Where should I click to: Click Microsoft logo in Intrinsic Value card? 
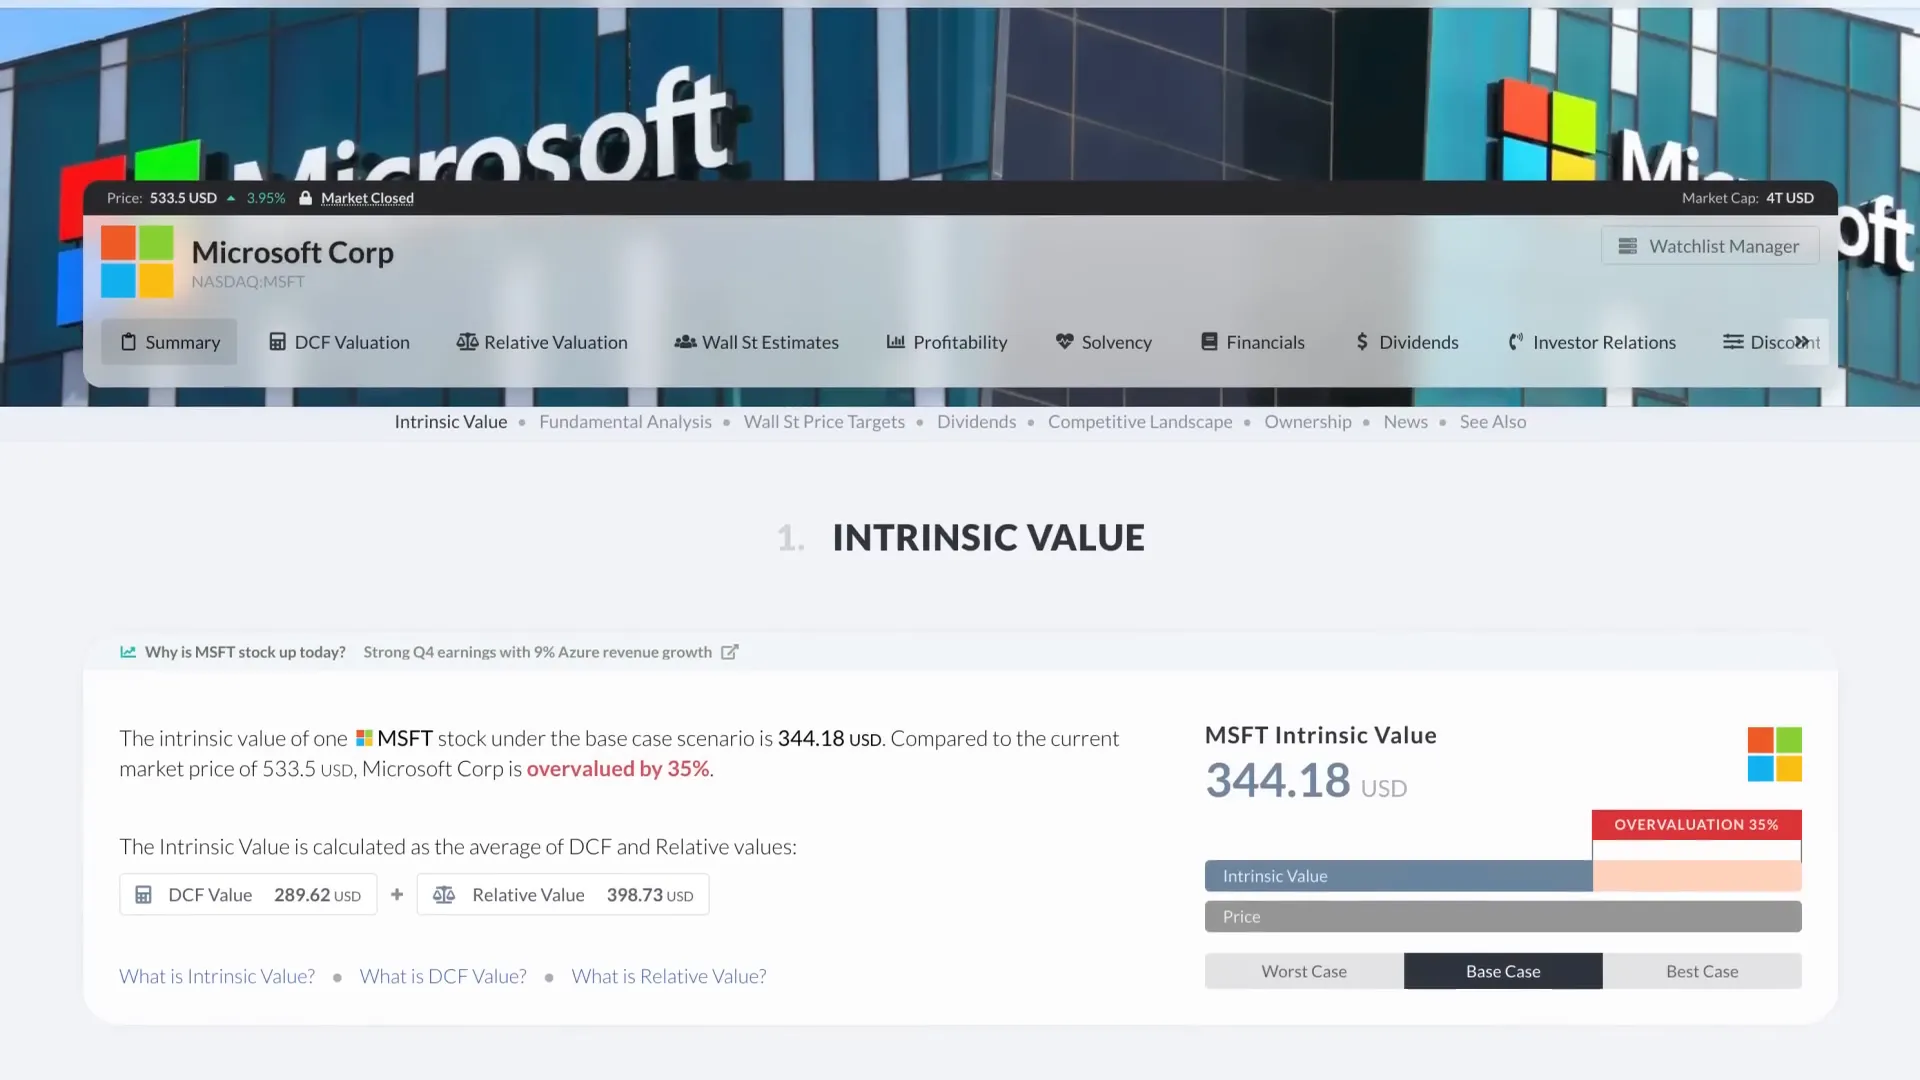coord(1775,754)
